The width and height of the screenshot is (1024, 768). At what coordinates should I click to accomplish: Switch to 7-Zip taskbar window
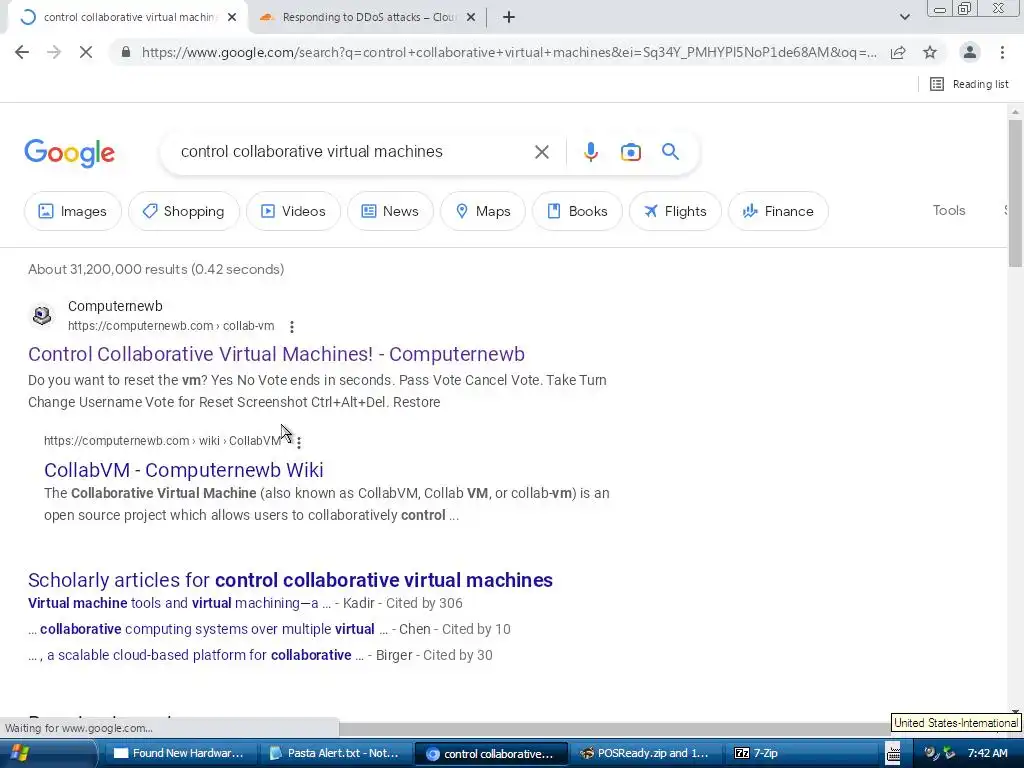pos(801,753)
